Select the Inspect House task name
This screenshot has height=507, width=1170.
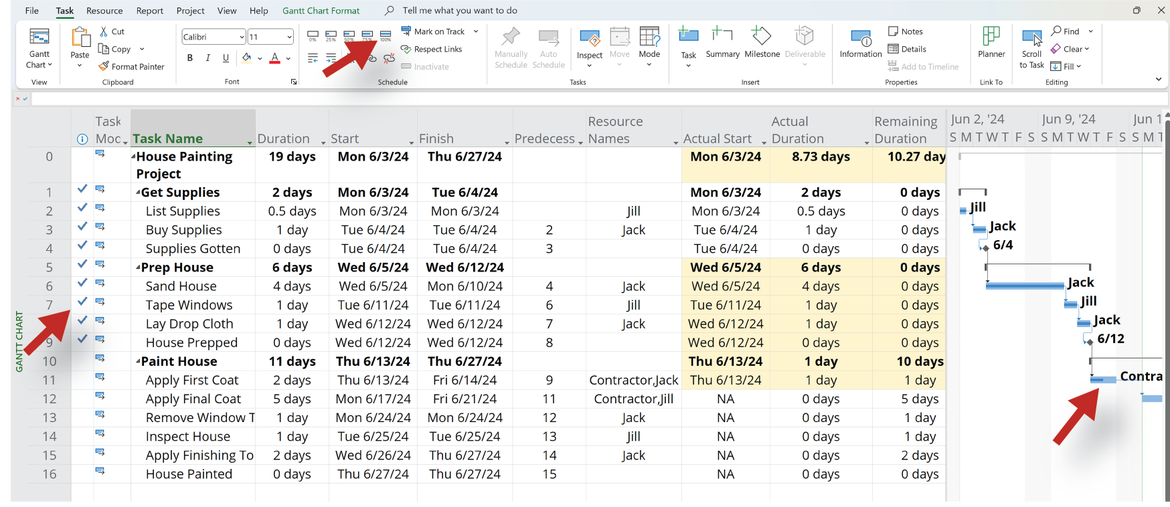[x=188, y=437]
